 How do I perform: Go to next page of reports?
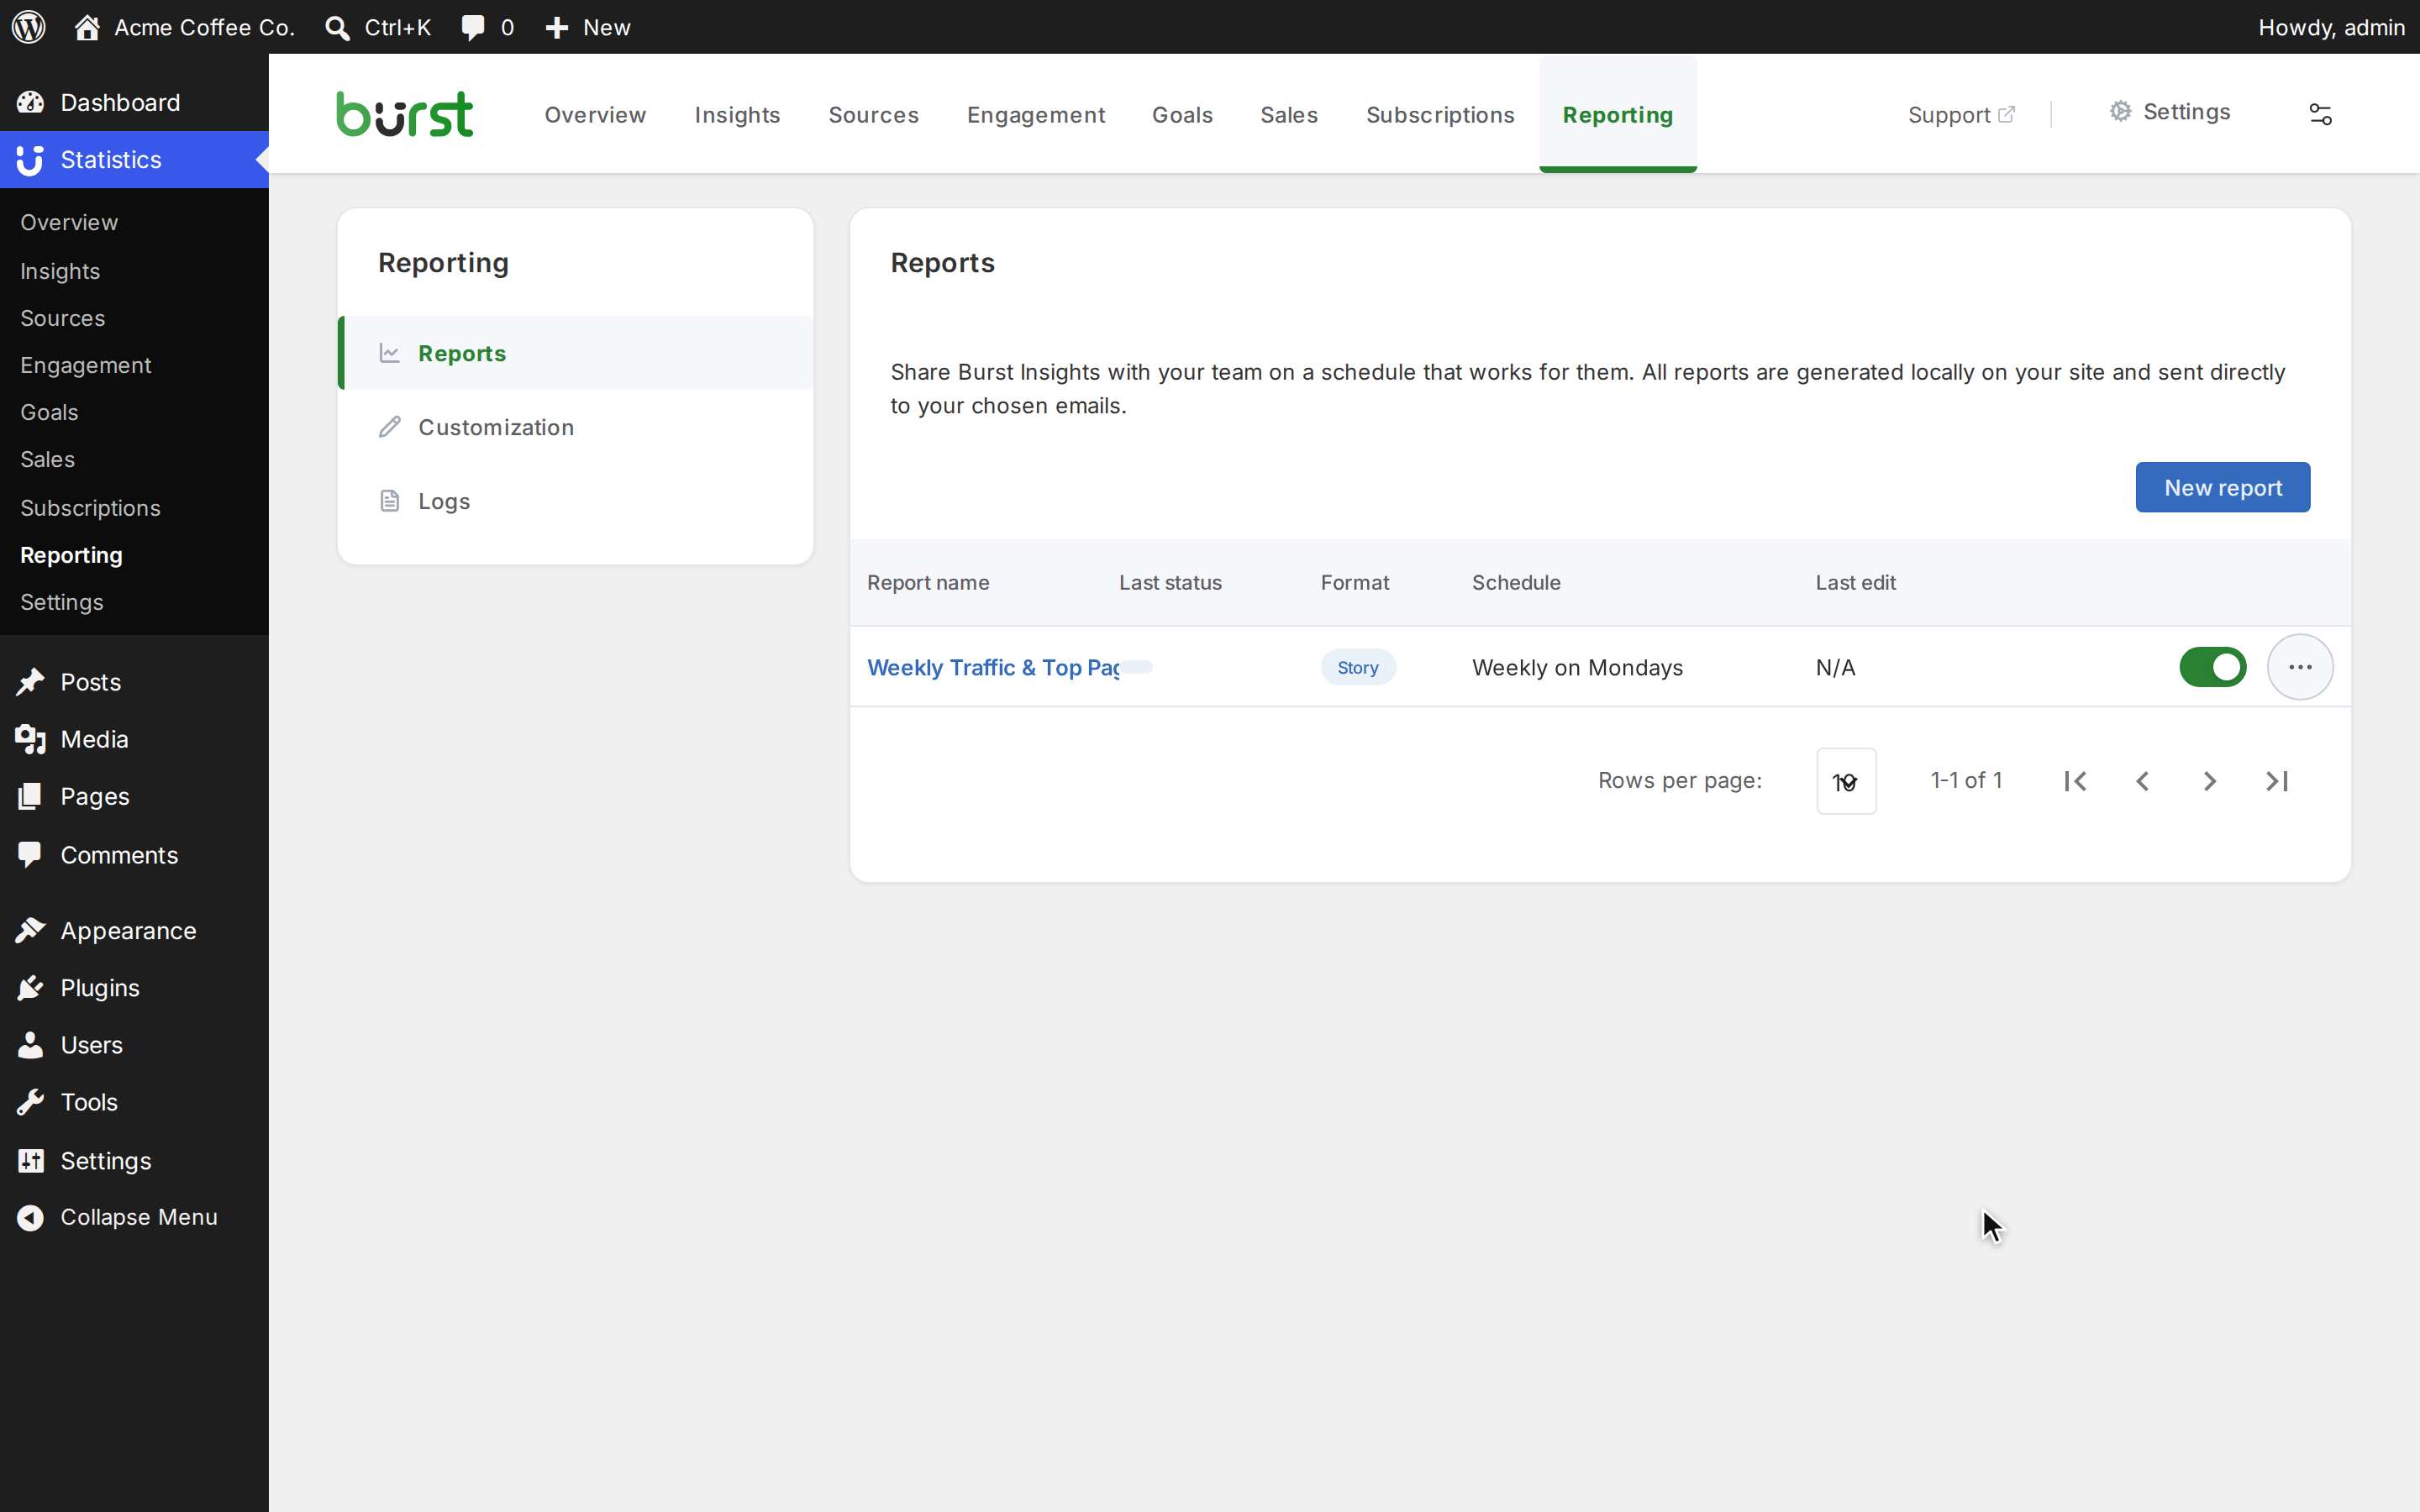[2209, 781]
